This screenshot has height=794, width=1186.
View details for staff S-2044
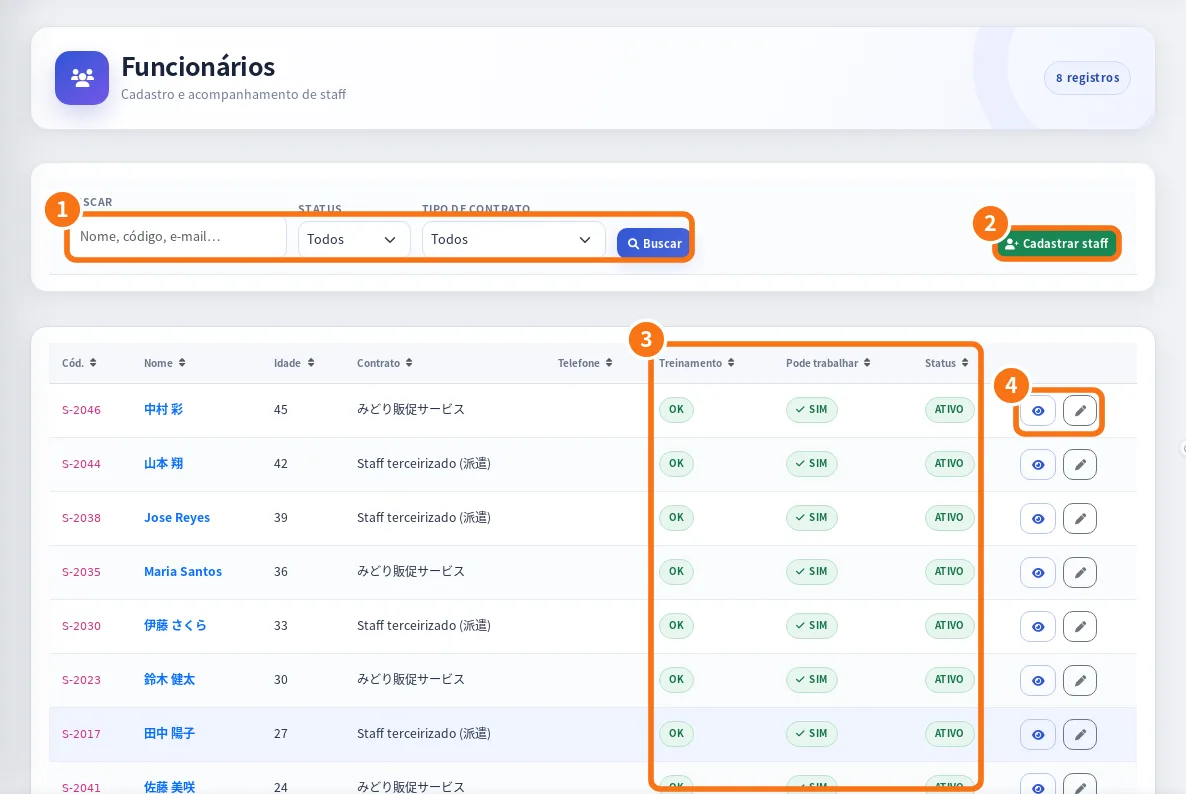tap(1038, 464)
